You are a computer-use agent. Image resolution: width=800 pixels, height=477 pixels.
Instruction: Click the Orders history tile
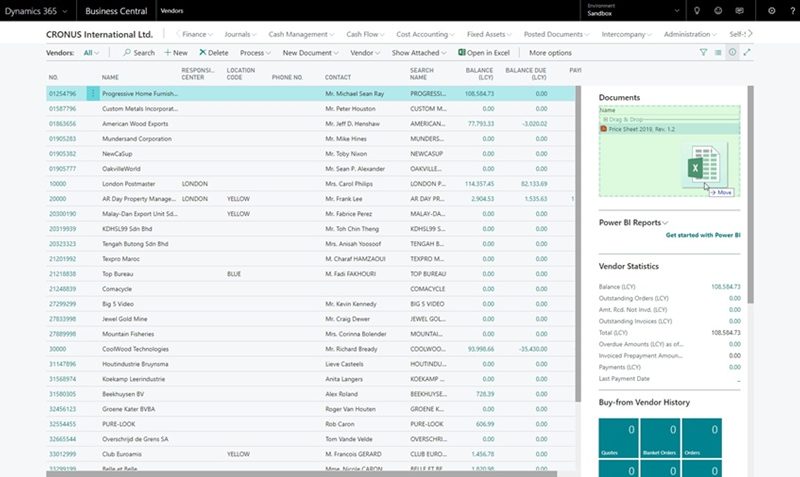click(x=702, y=438)
